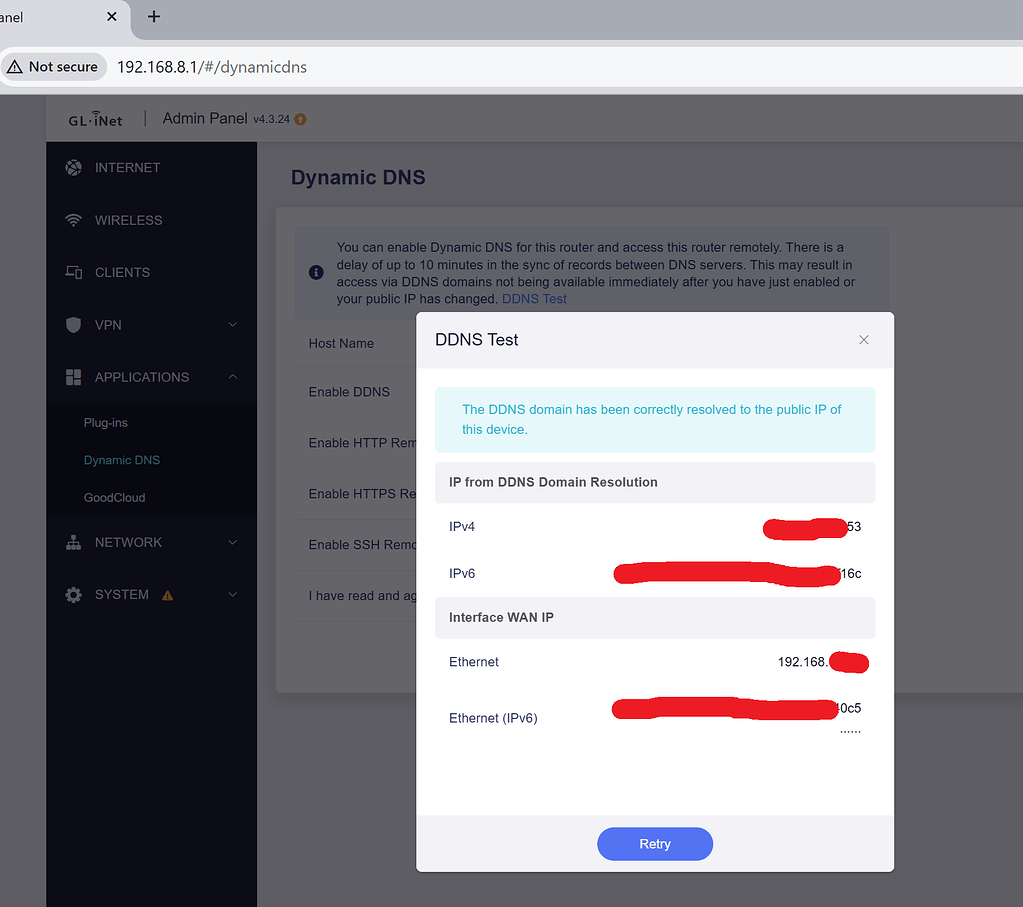Click the SYSTEM gear icon

pos(73,594)
